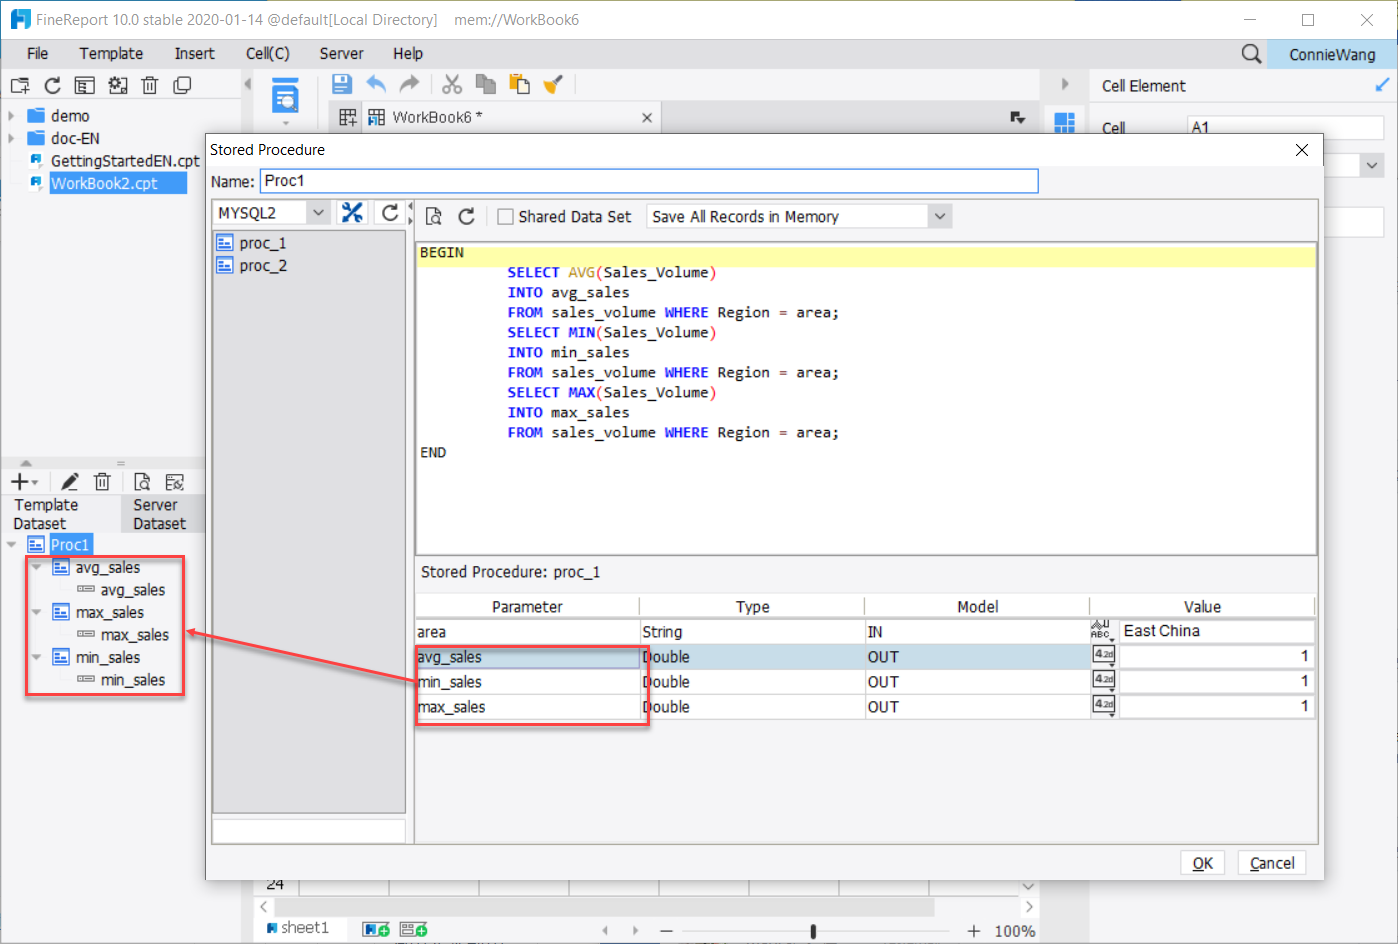Refresh the stored procedure list

click(x=389, y=212)
